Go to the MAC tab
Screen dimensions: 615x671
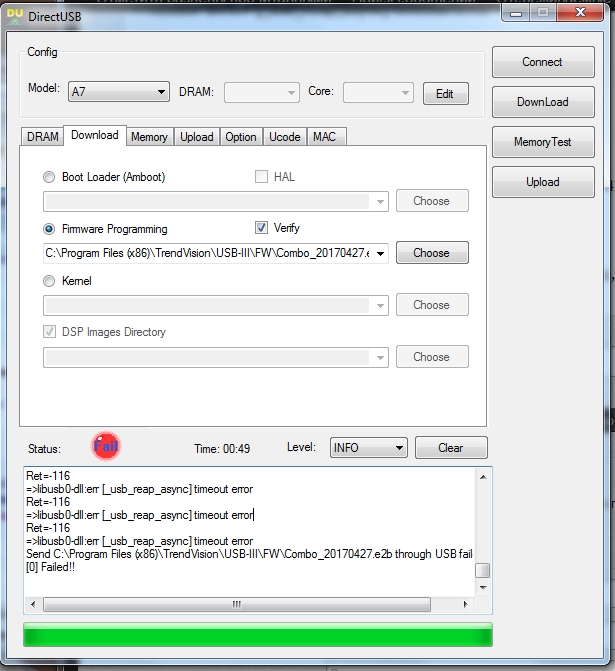pyautogui.click(x=324, y=137)
